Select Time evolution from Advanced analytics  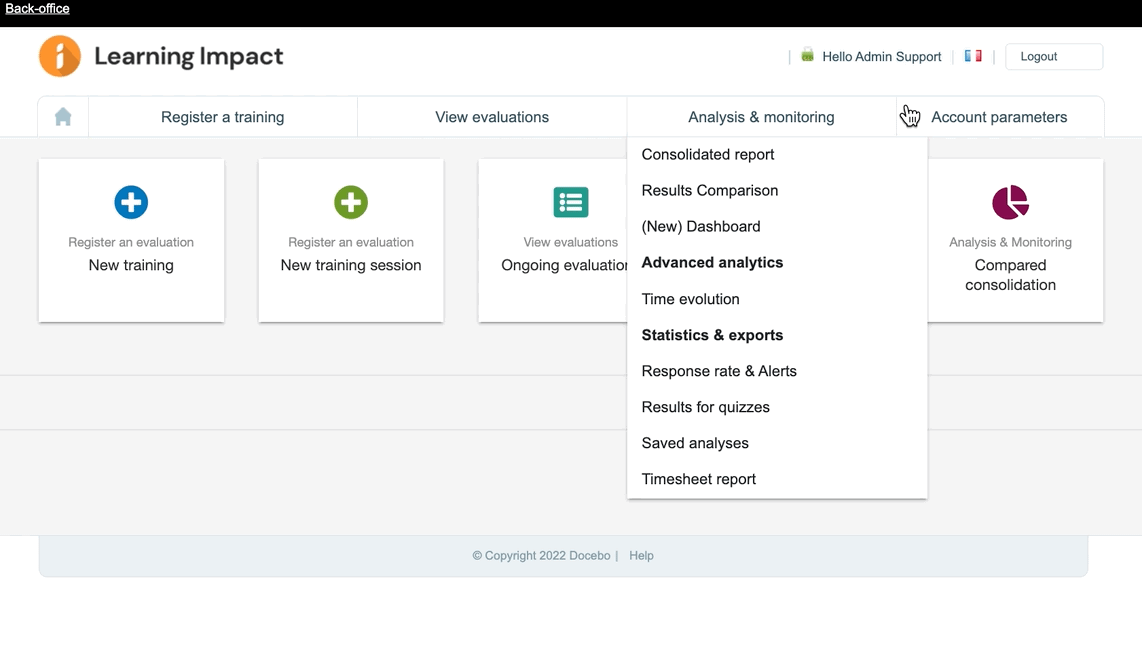(x=690, y=298)
